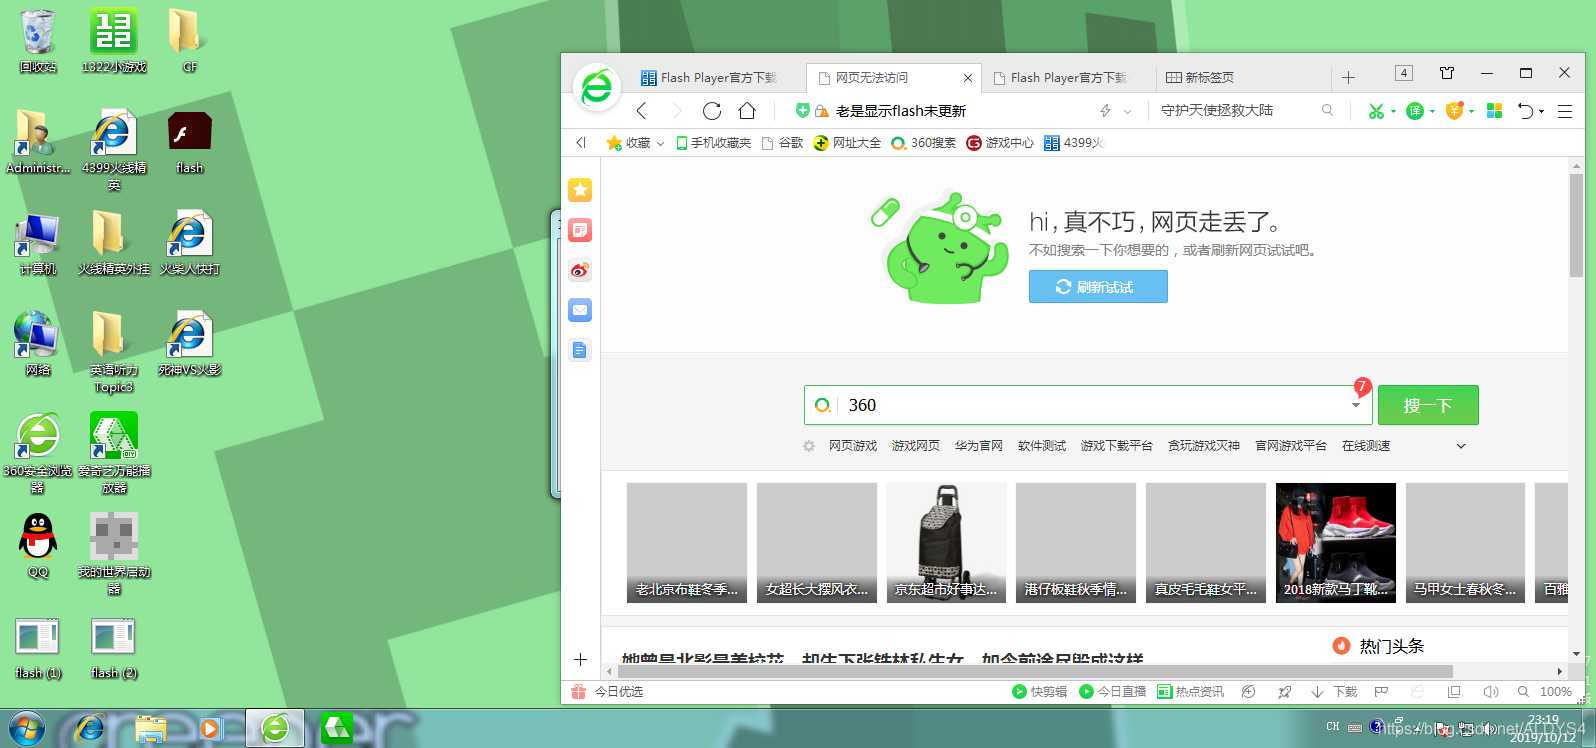Open the red news sidebar icon

pos(580,230)
